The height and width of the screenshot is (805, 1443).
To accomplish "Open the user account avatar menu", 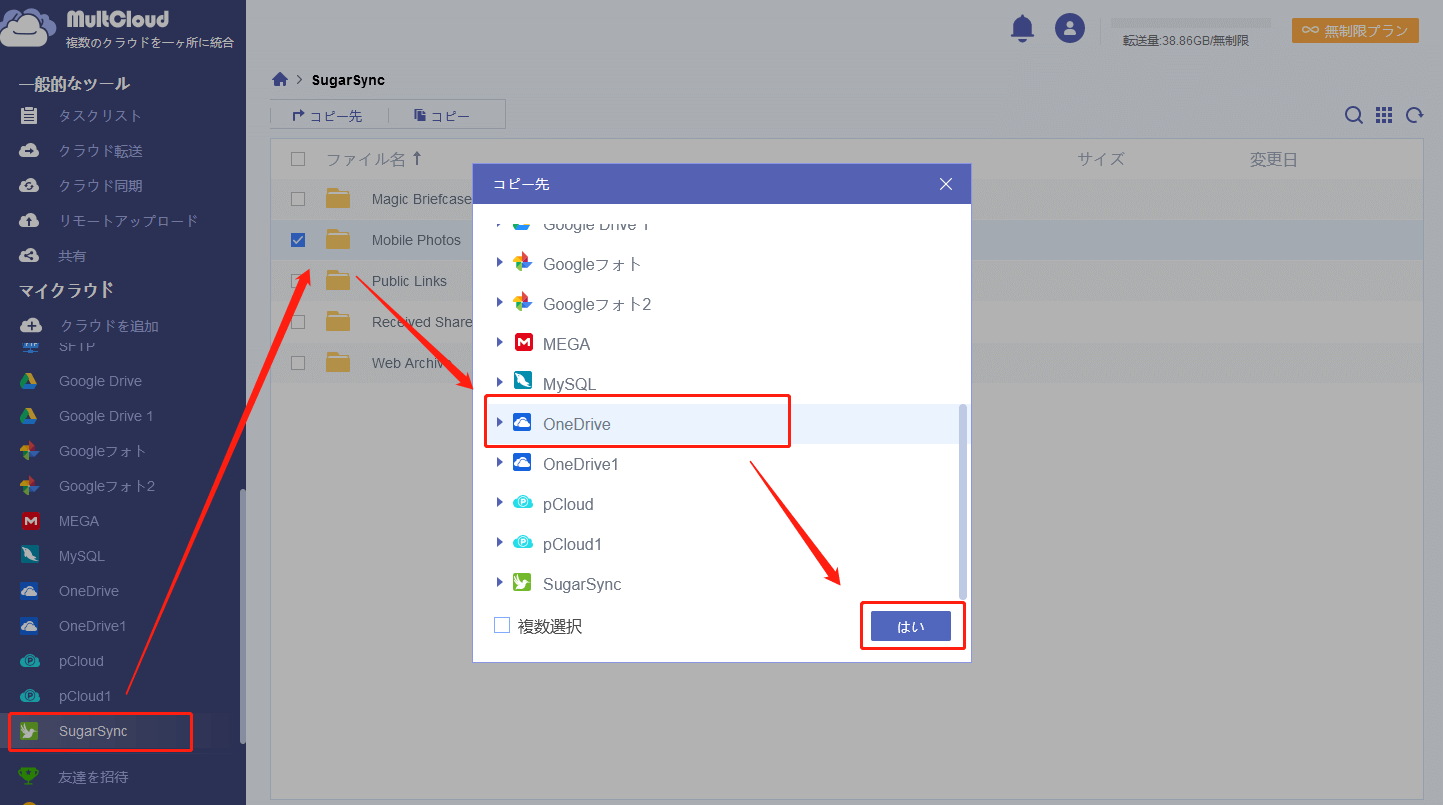I will 1070,28.
